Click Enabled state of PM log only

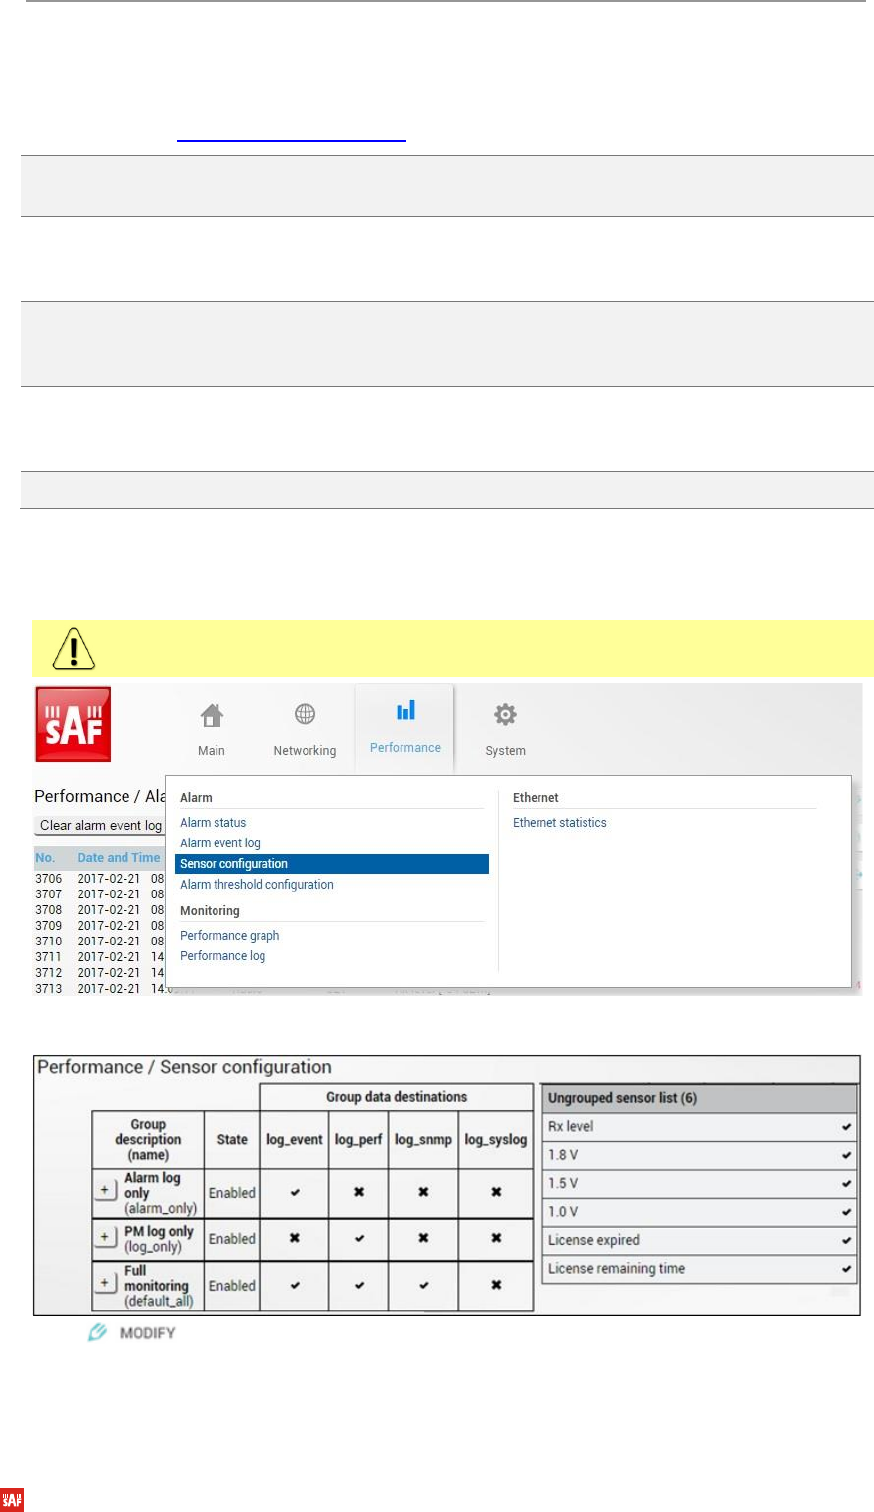pyautogui.click(x=232, y=1239)
